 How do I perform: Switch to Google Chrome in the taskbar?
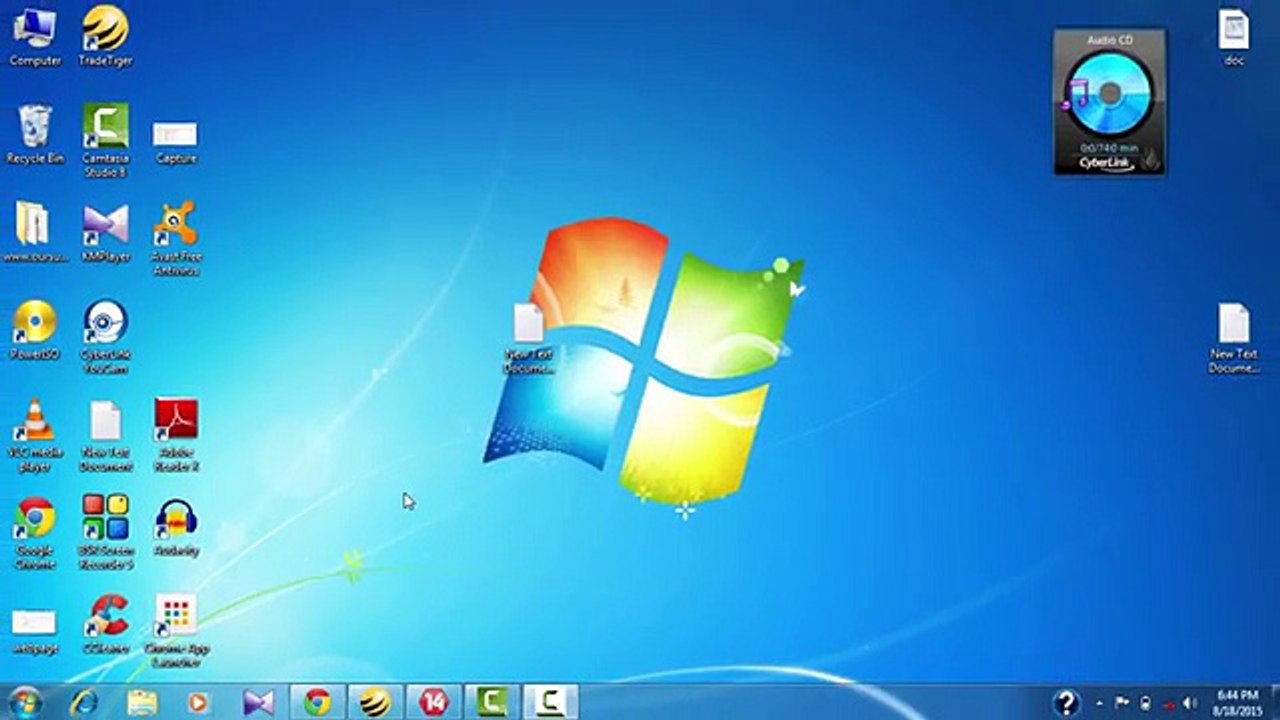tap(317, 703)
